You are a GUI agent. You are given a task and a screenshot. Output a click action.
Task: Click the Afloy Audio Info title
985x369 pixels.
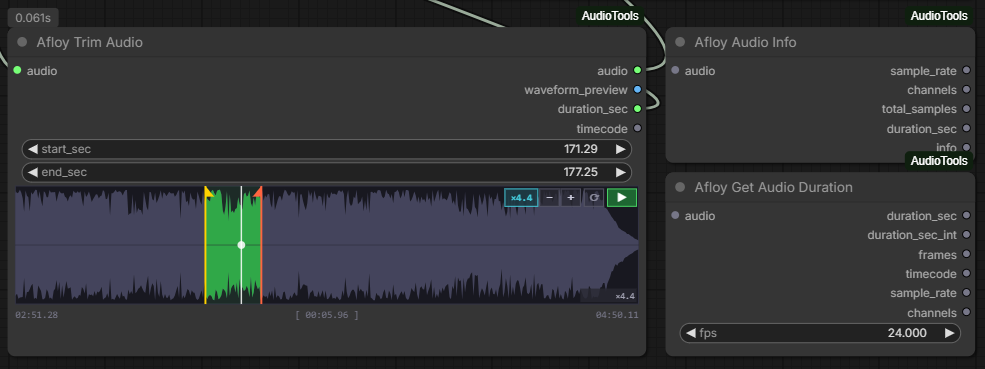(745, 42)
